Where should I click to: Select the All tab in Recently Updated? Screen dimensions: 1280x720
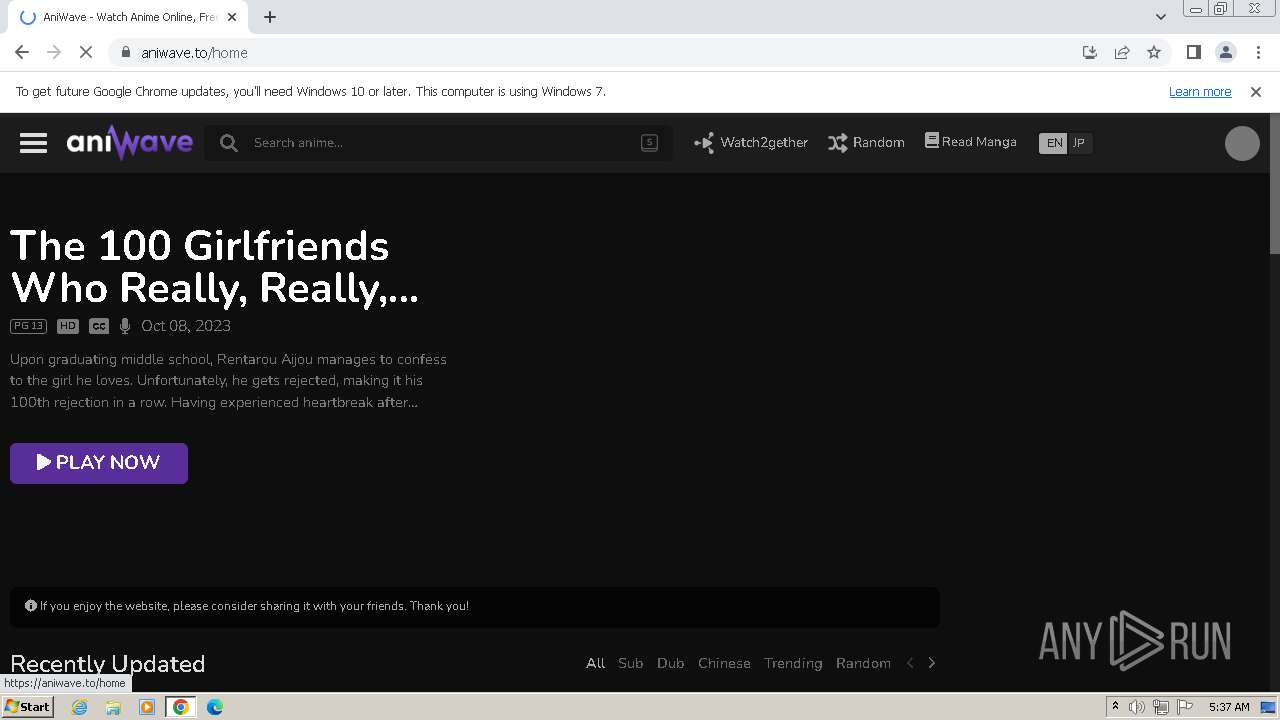click(x=596, y=663)
